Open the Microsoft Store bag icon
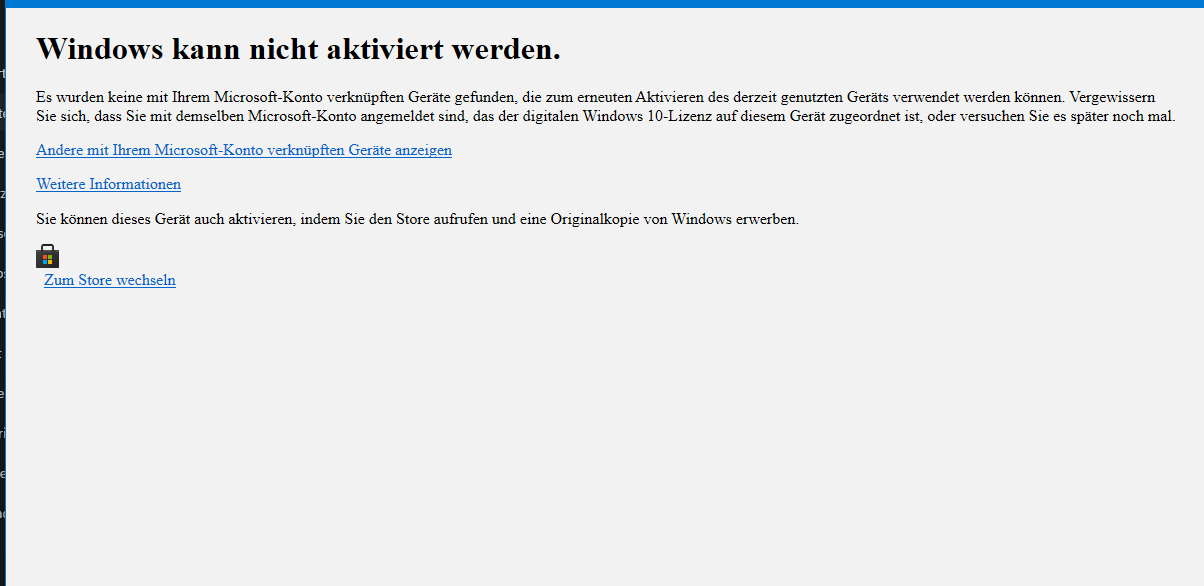The width and height of the screenshot is (1204, 586). [x=47, y=256]
